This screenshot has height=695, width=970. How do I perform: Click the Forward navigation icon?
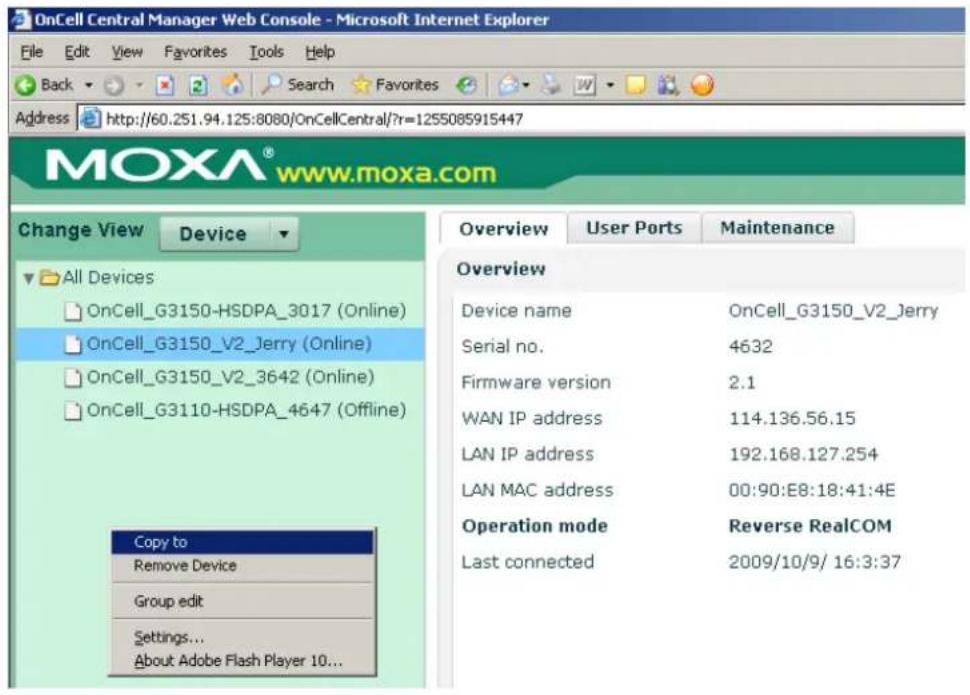(x=114, y=85)
